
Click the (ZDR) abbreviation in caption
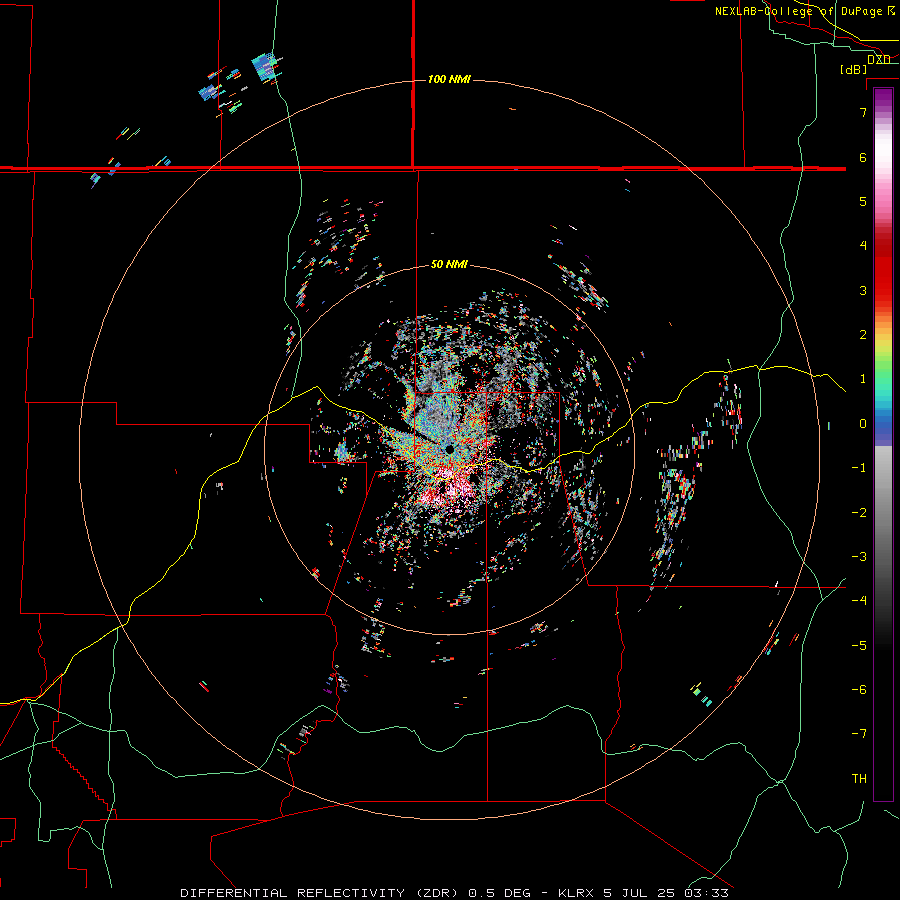click(x=437, y=893)
